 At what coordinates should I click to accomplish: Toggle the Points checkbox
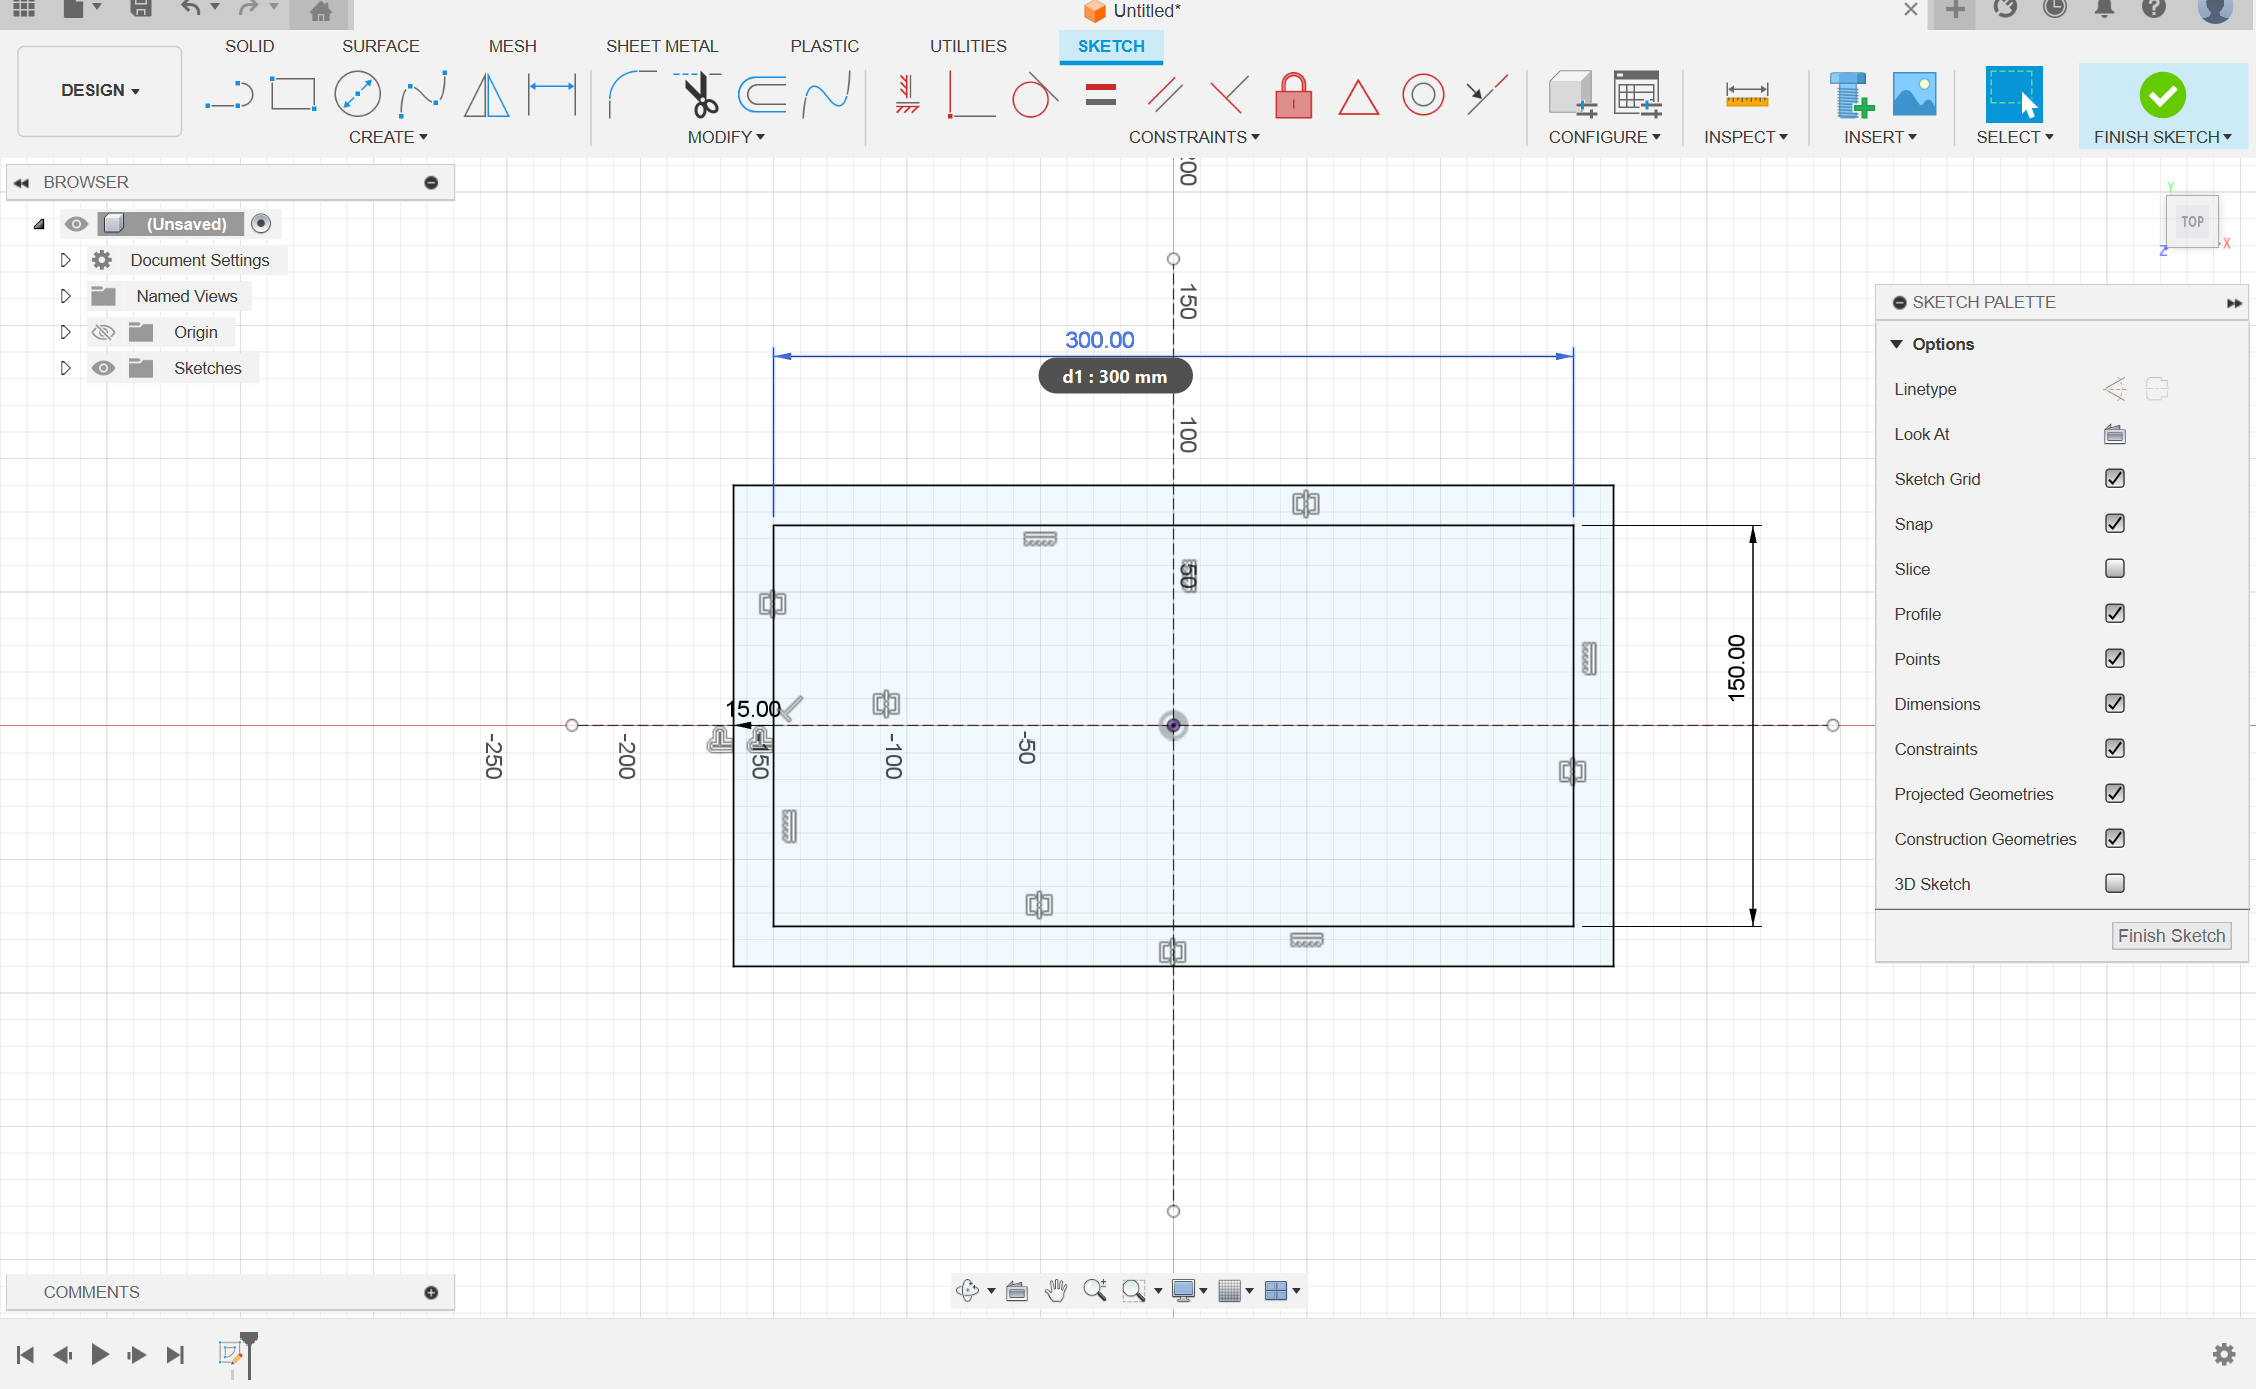(2114, 658)
